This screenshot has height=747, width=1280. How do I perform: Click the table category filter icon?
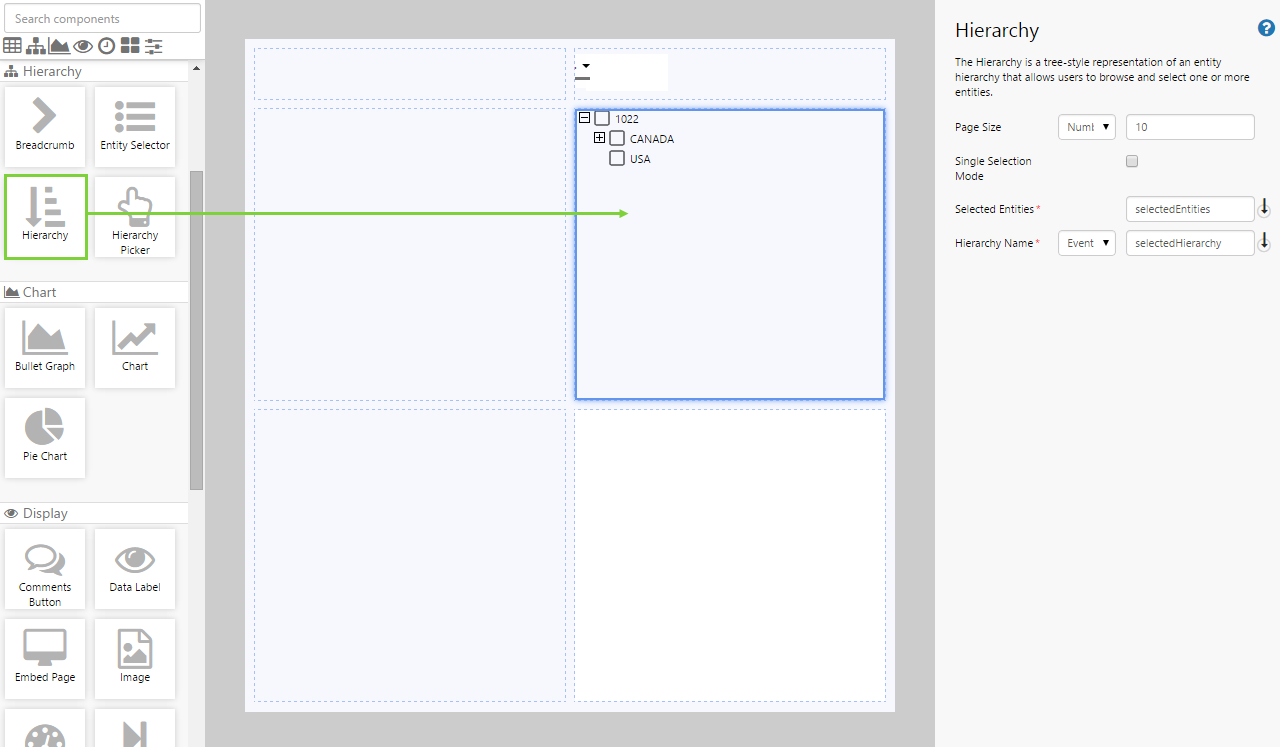point(12,46)
